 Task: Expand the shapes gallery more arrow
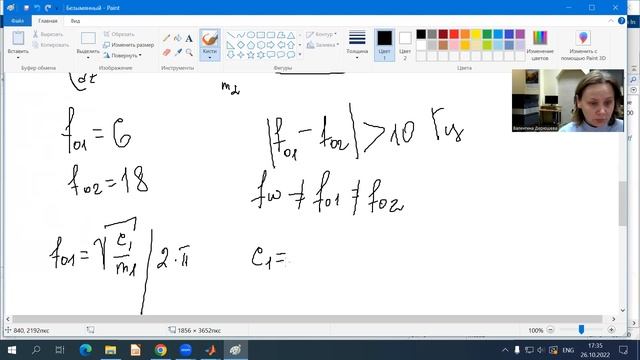[x=300, y=55]
